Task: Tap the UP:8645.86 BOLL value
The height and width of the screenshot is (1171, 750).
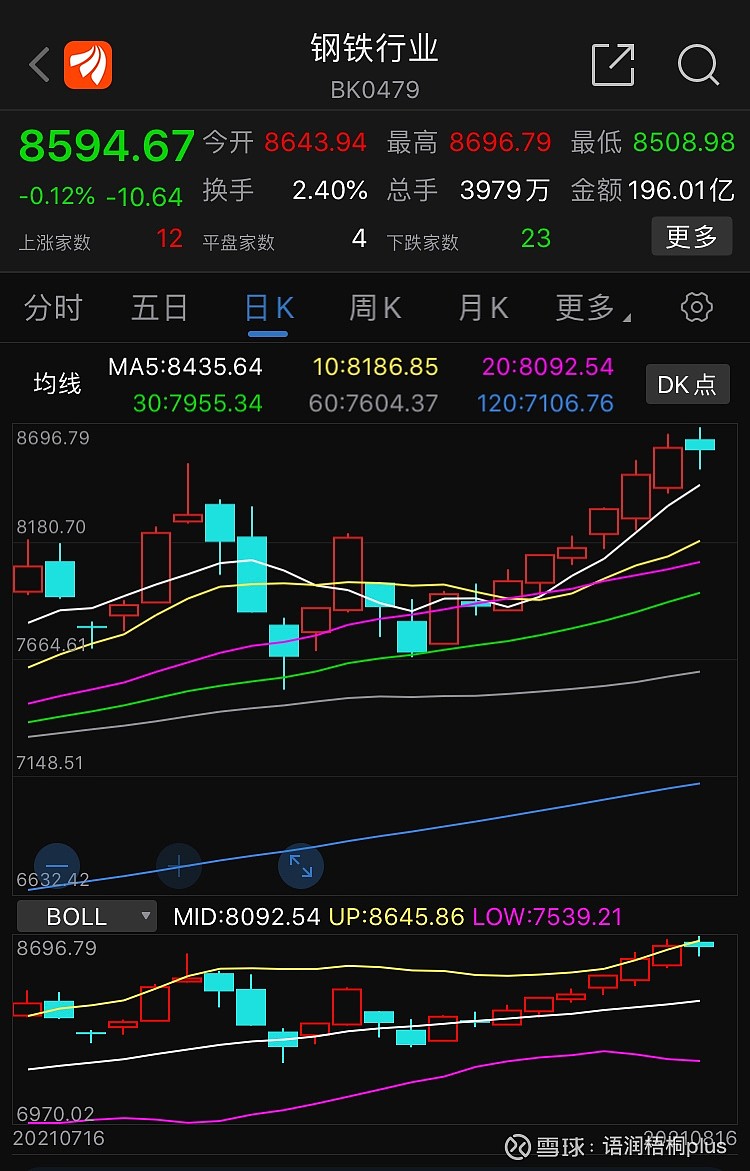Action: [x=397, y=916]
